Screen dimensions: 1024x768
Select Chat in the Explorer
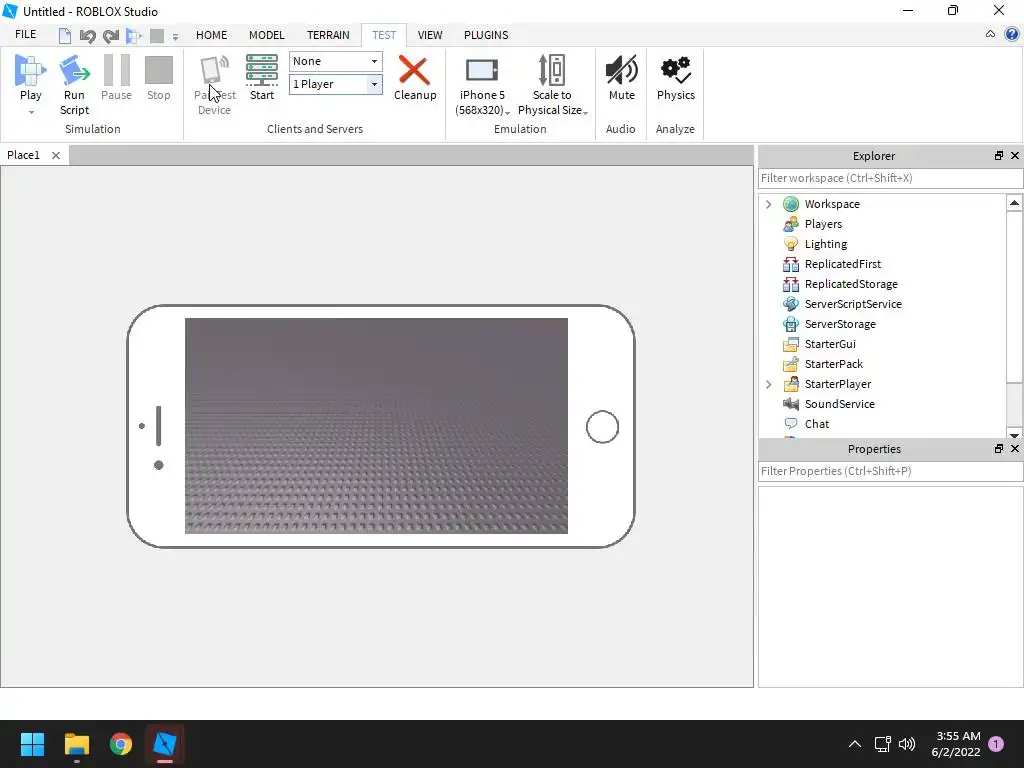click(816, 424)
